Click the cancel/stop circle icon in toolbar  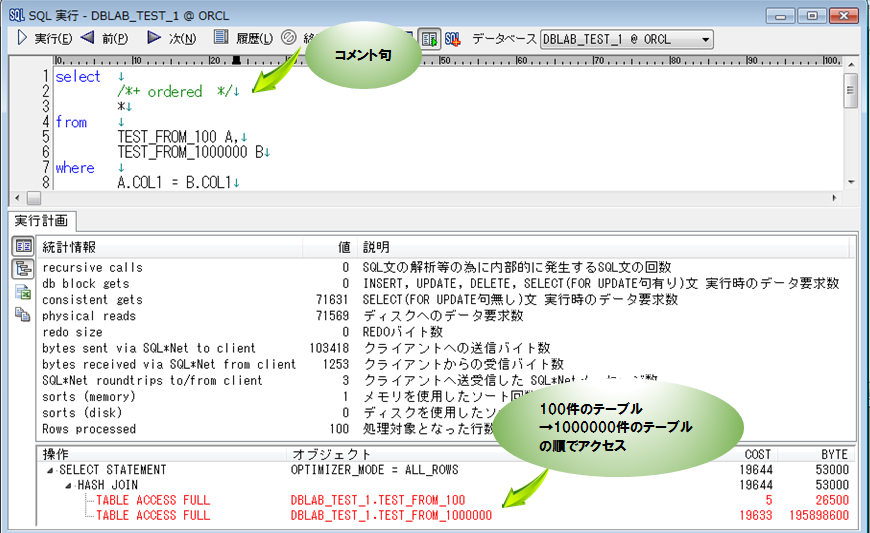289,39
